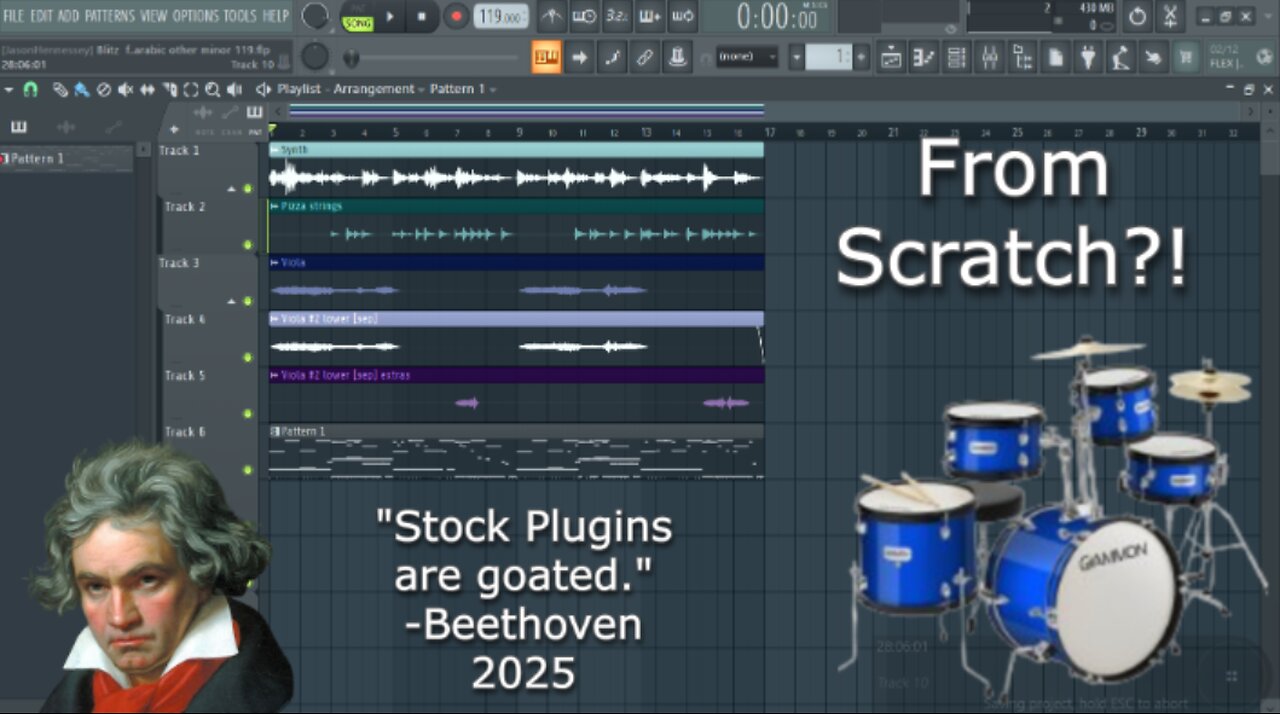The image size is (1280, 714).
Task: Toggle wait for input to start playing icon
Action: pyautogui.click(x=585, y=16)
